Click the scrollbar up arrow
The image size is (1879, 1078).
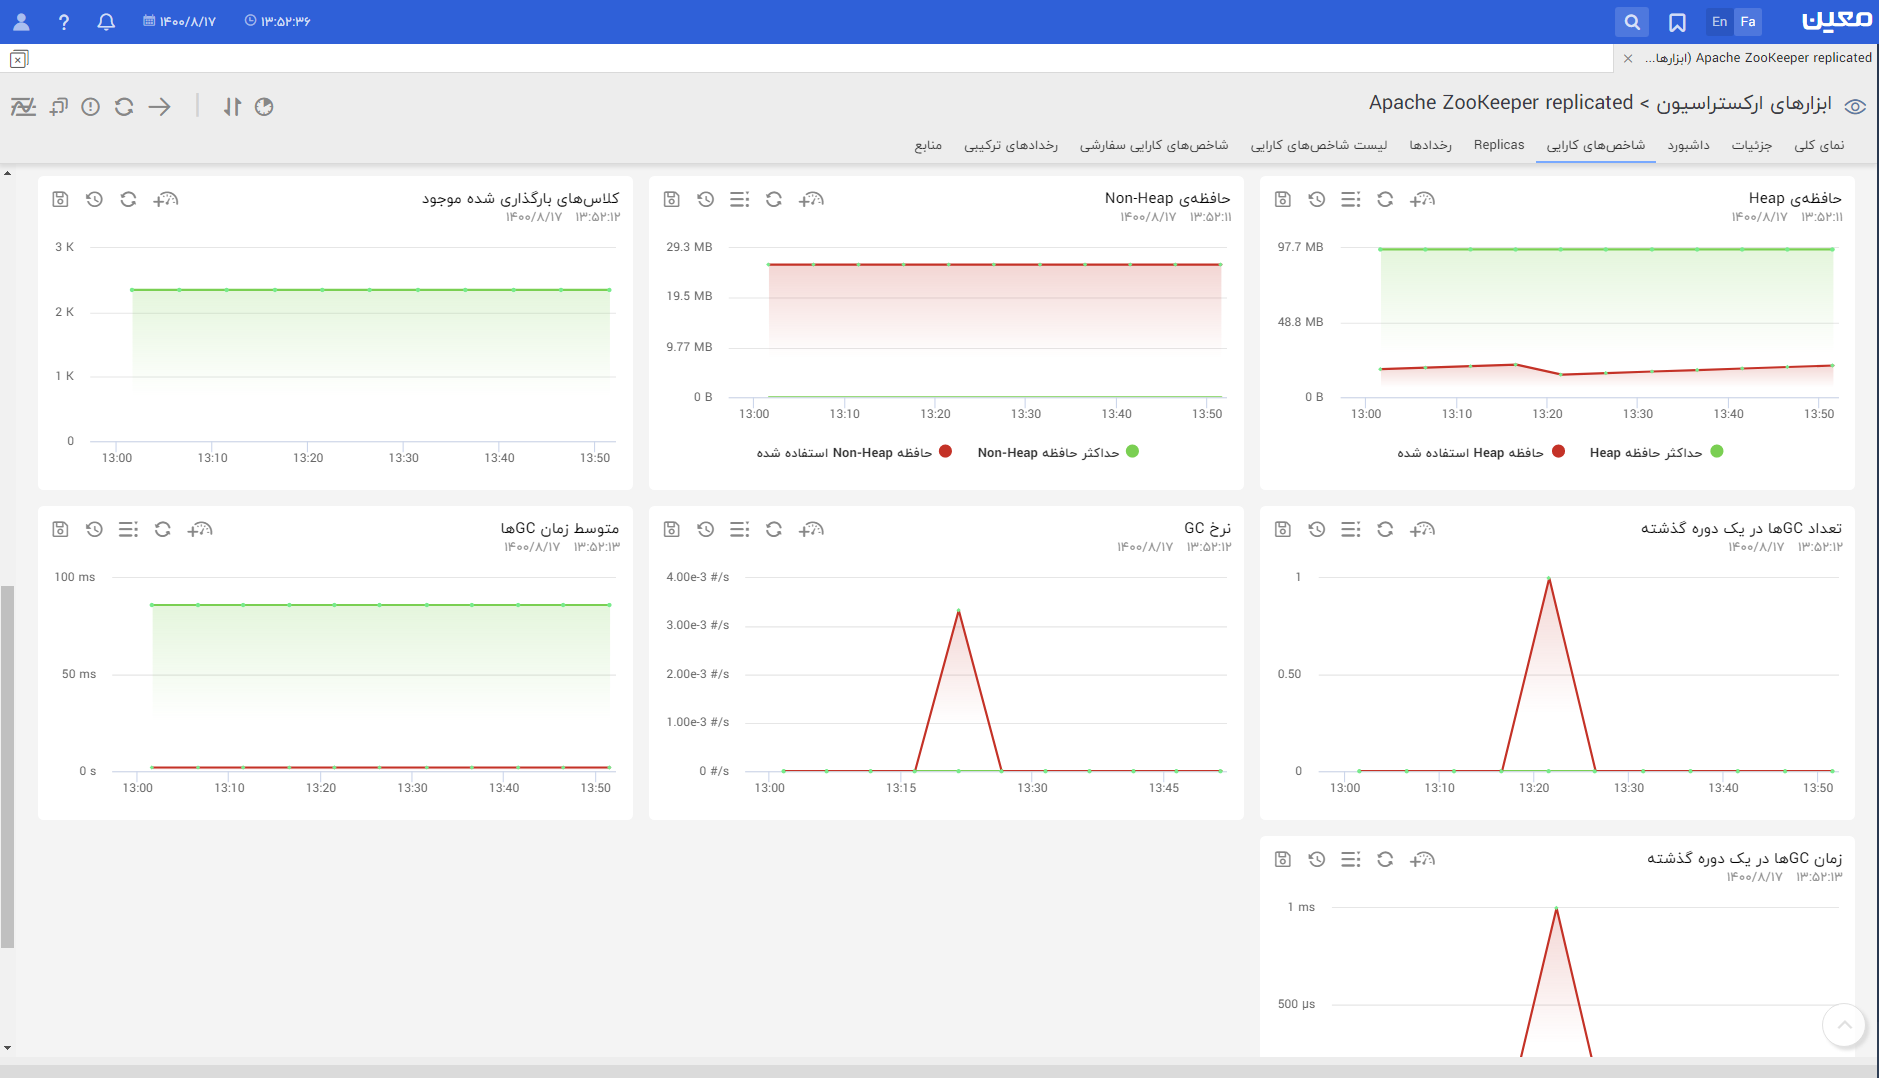[x=8, y=174]
